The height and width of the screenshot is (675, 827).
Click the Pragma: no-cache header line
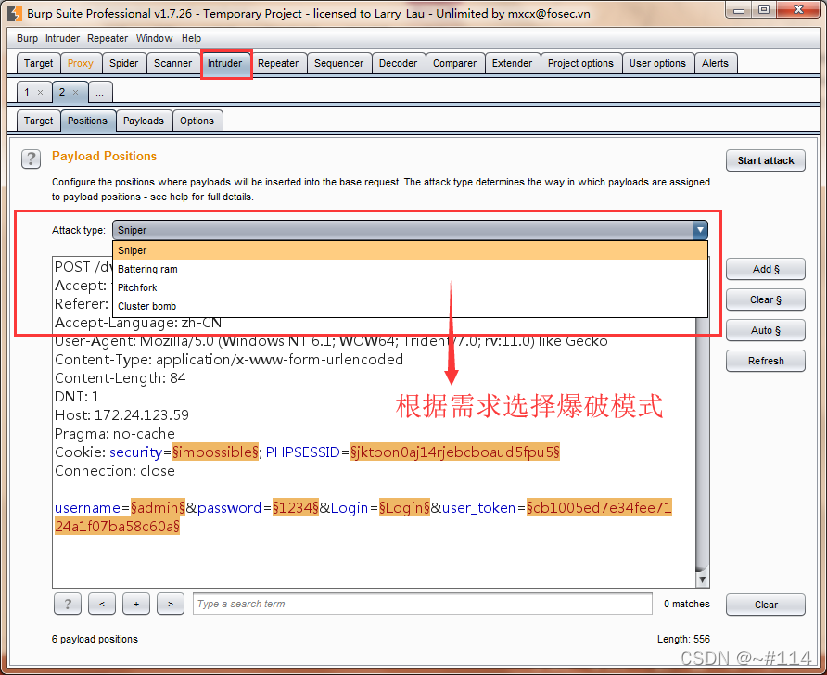[115, 434]
